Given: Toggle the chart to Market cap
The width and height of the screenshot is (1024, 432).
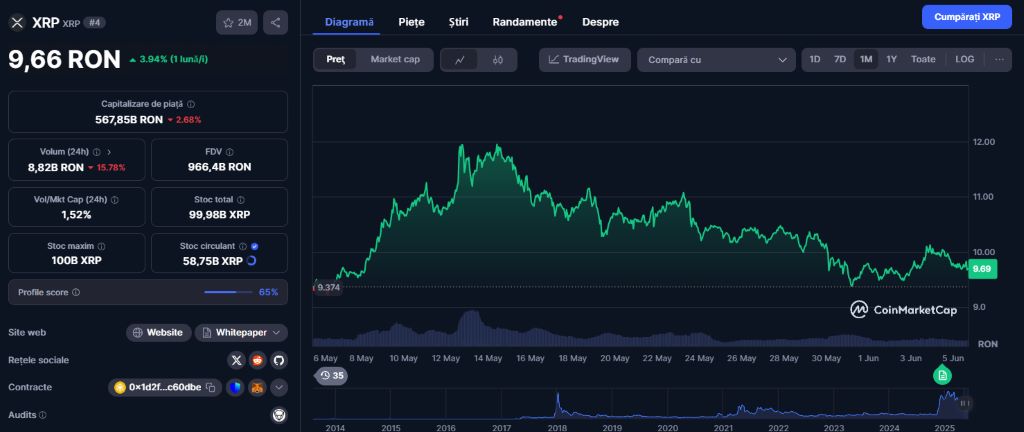Looking at the screenshot, I should [395, 60].
